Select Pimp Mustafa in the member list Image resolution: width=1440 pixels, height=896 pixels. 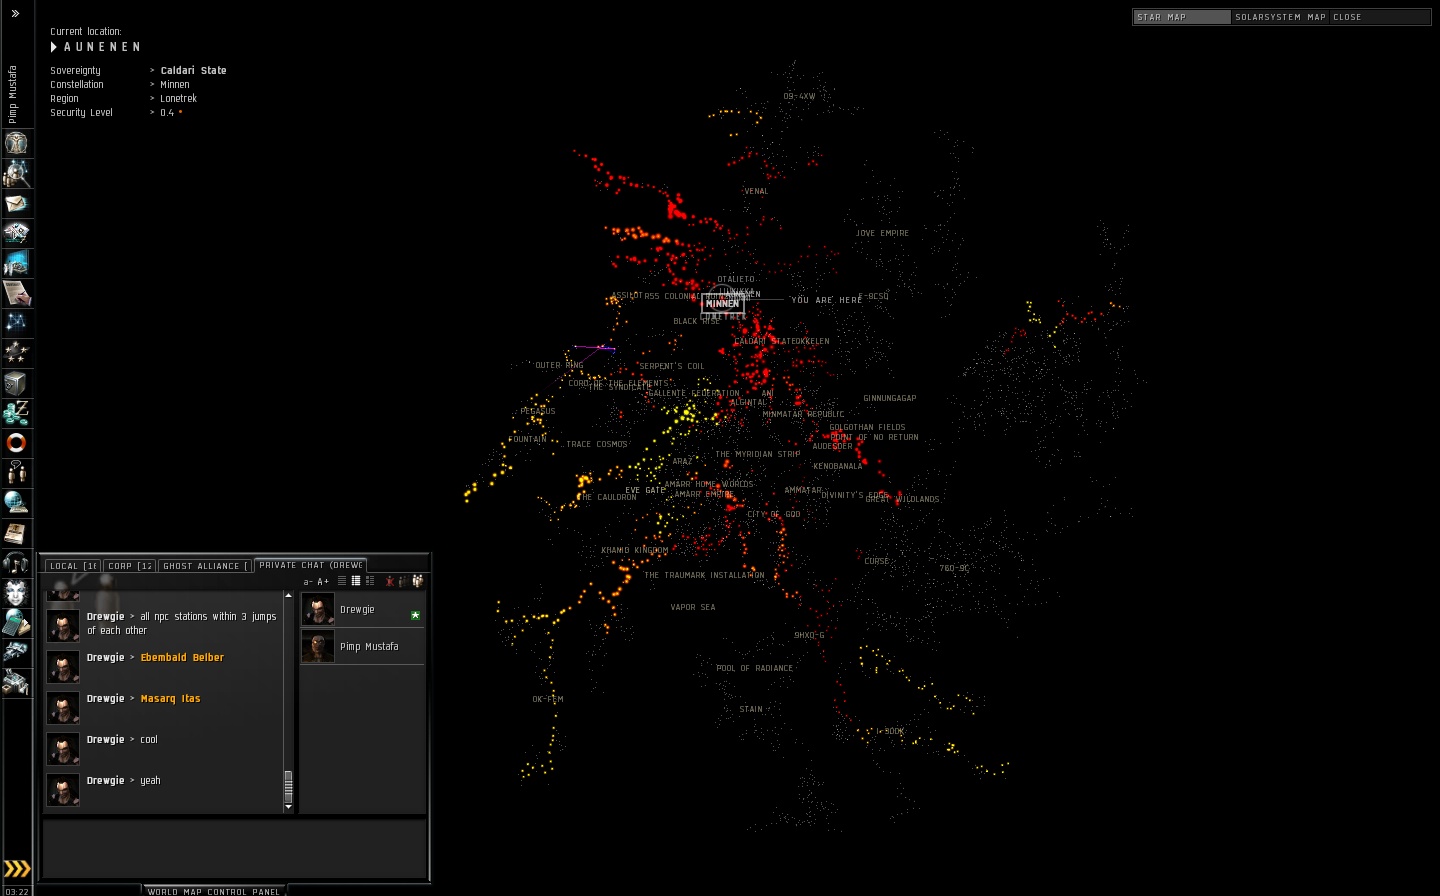point(363,647)
